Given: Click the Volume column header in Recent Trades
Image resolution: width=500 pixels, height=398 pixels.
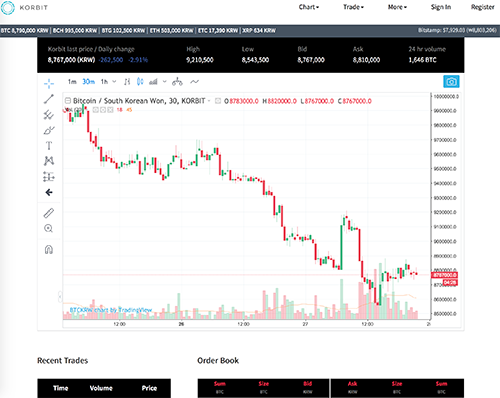Looking at the screenshot, I should (101, 388).
